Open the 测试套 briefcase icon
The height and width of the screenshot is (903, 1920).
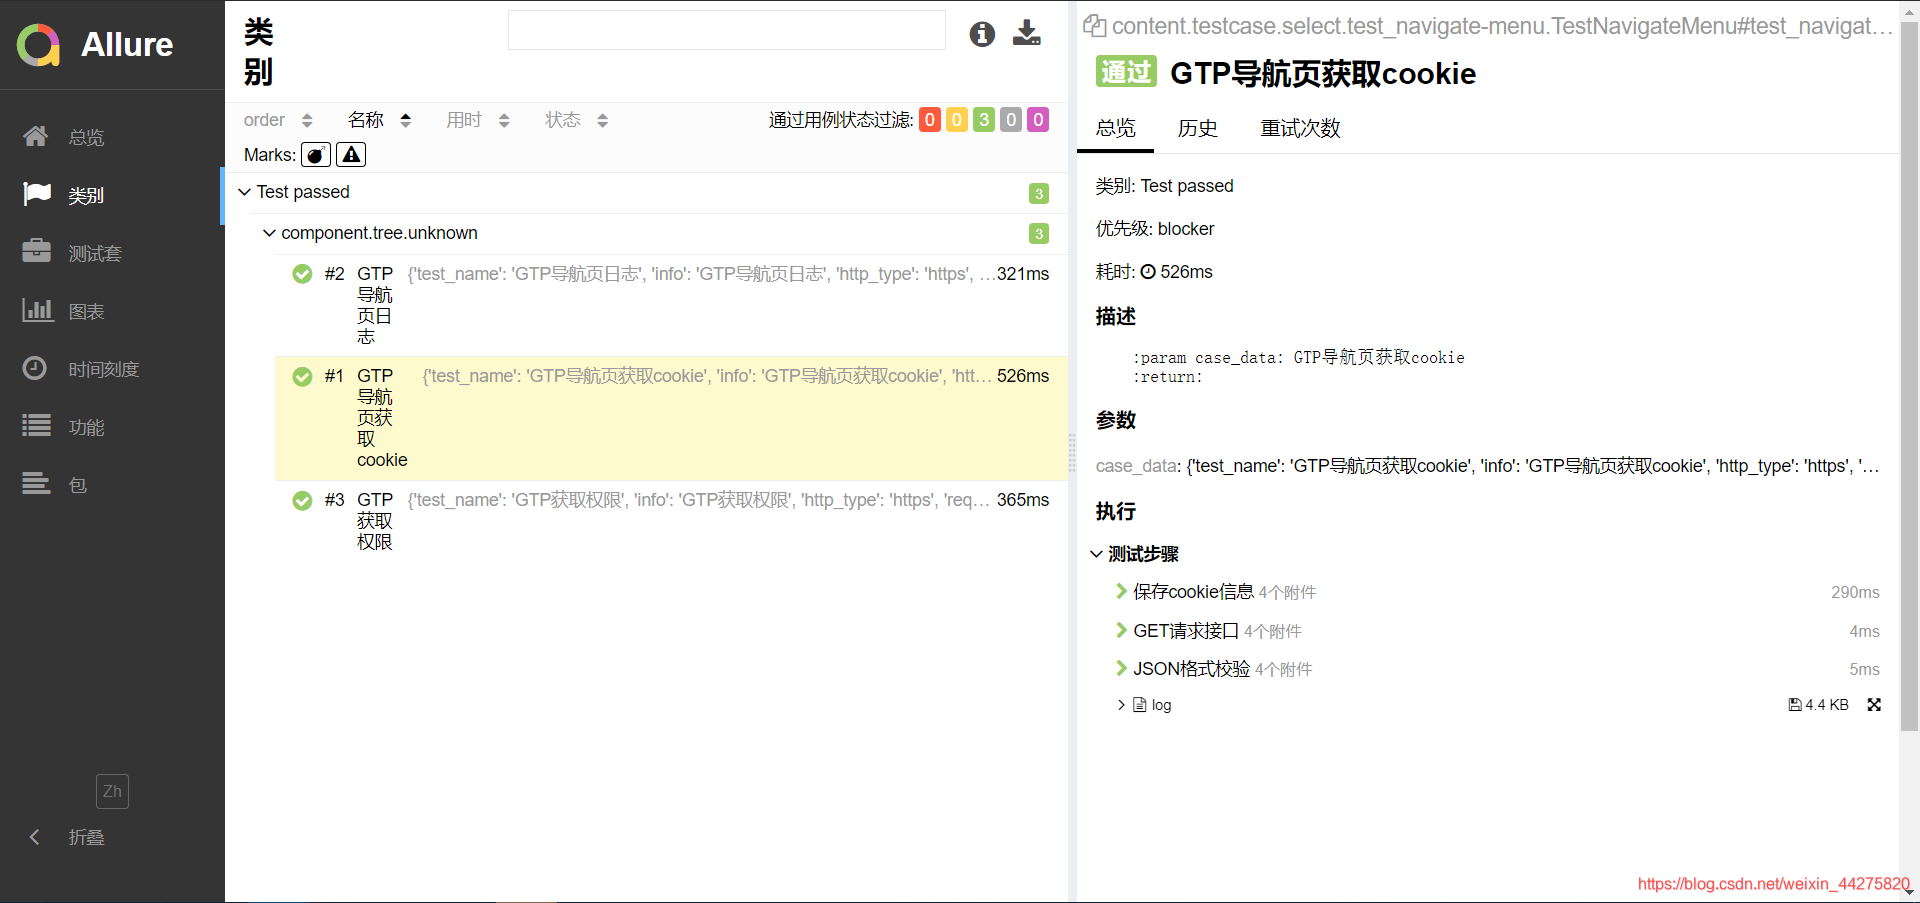[x=37, y=252]
